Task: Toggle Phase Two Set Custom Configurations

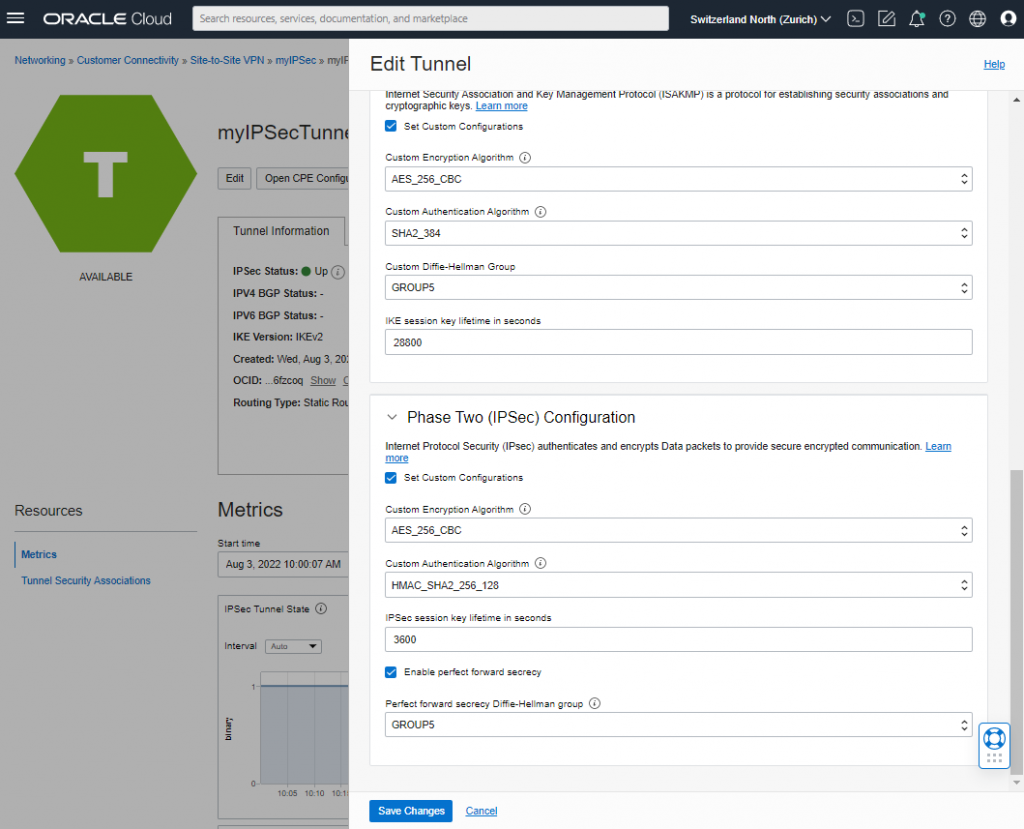Action: [x=391, y=478]
